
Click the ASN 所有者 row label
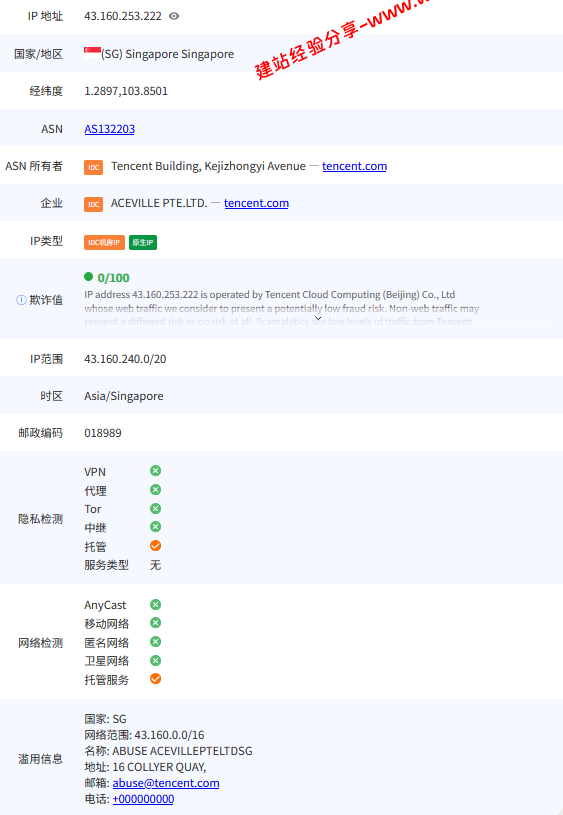coord(34,166)
